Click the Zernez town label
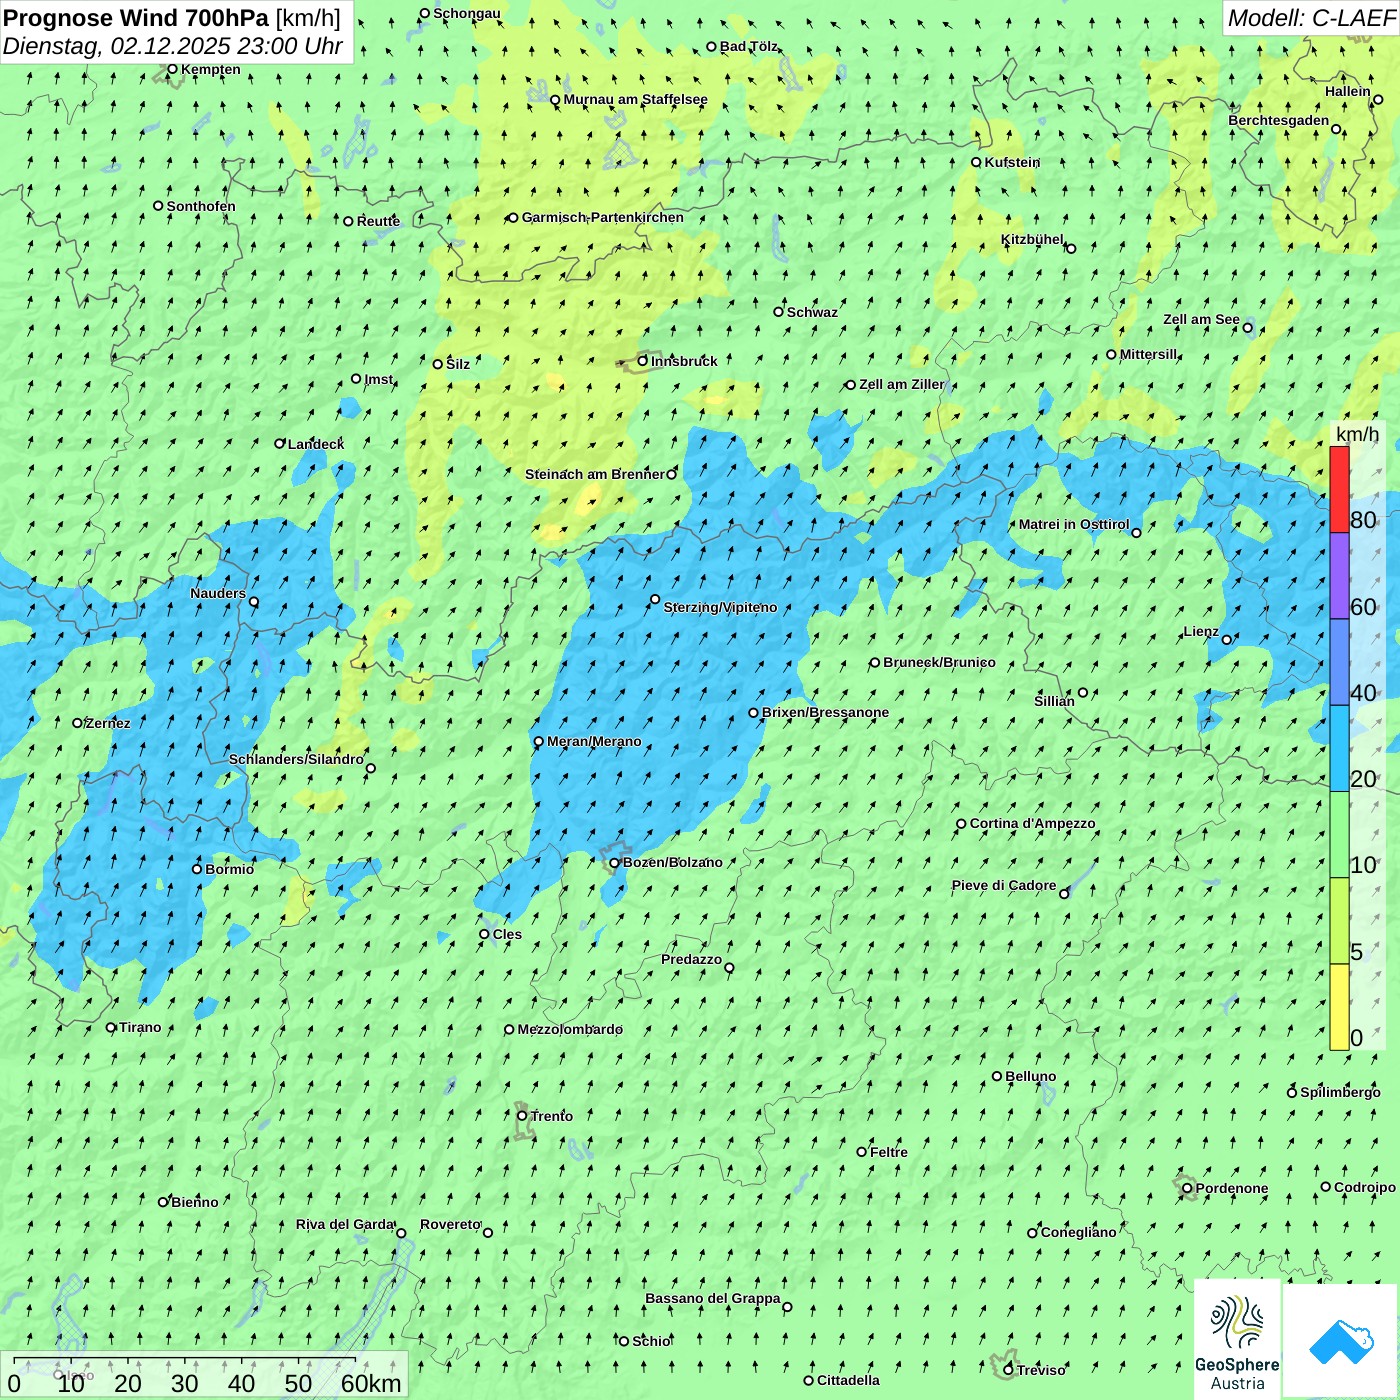This screenshot has height=1400, width=1400. point(108,723)
